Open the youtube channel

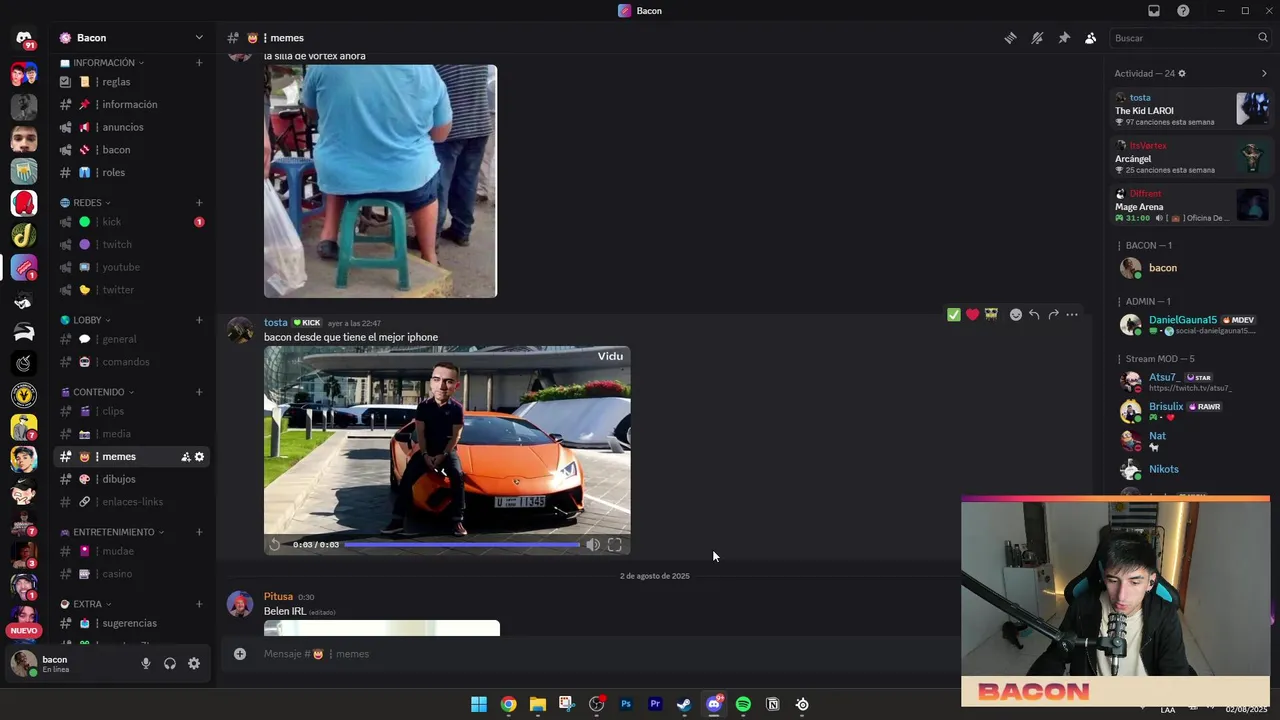[131, 267]
